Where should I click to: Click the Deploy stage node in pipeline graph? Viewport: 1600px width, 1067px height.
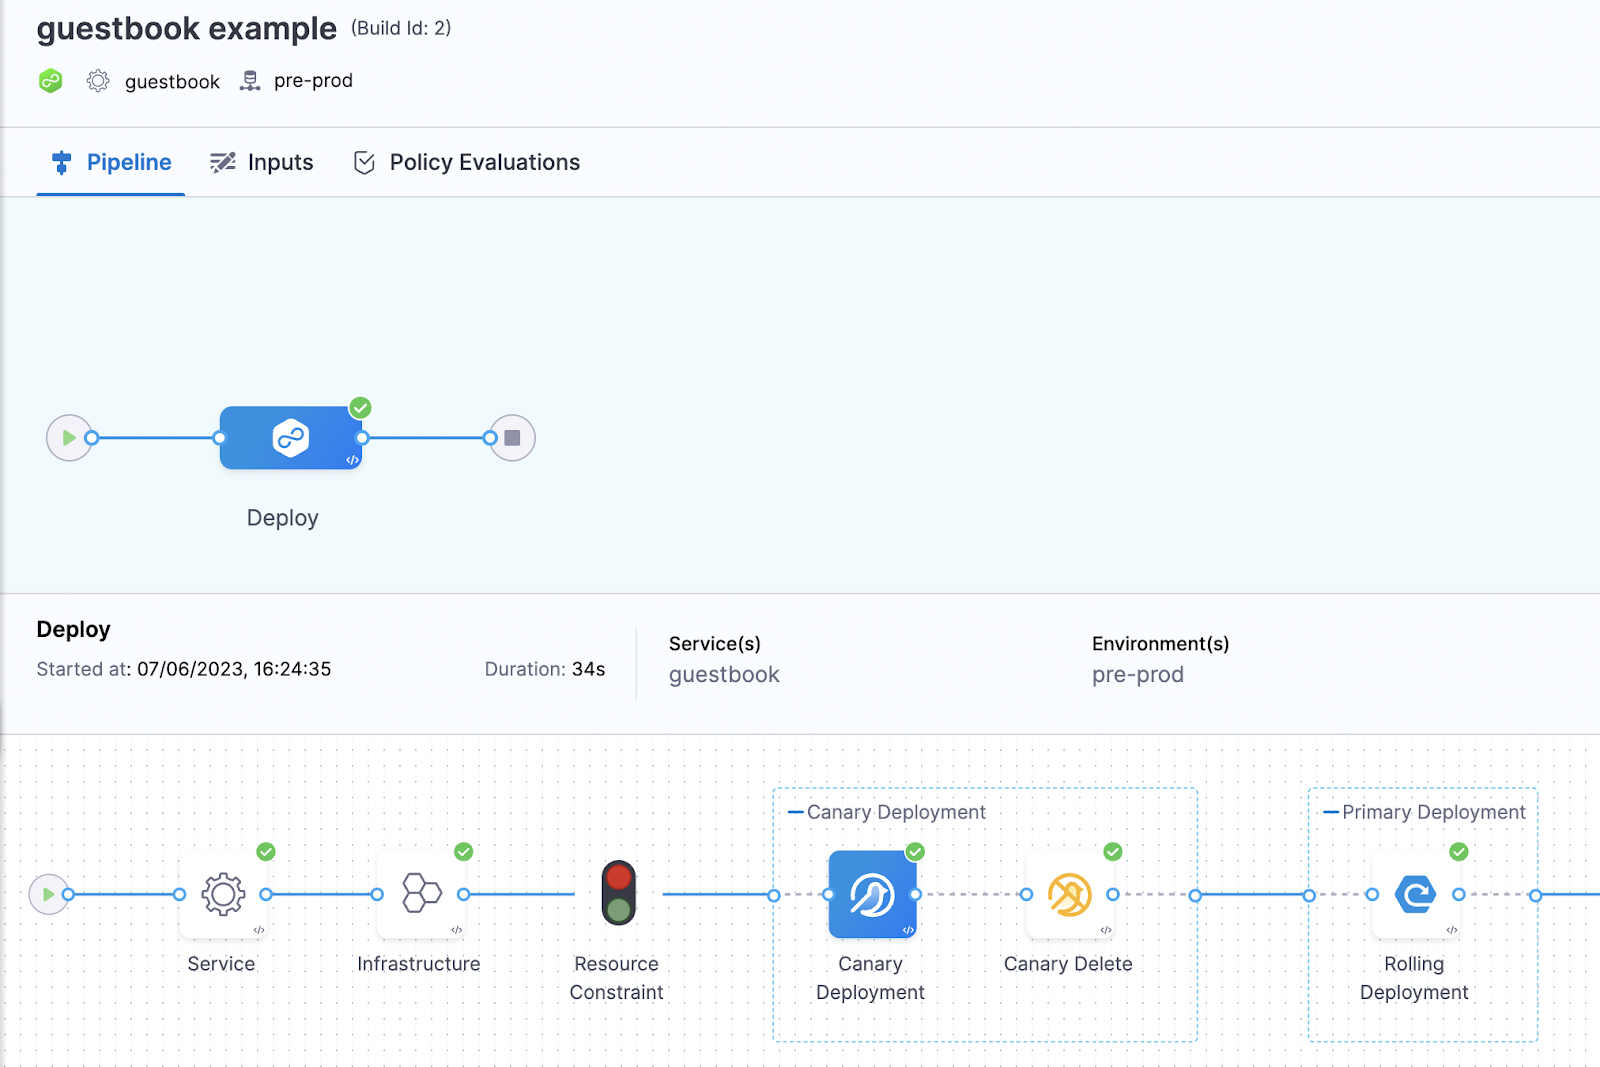(290, 438)
